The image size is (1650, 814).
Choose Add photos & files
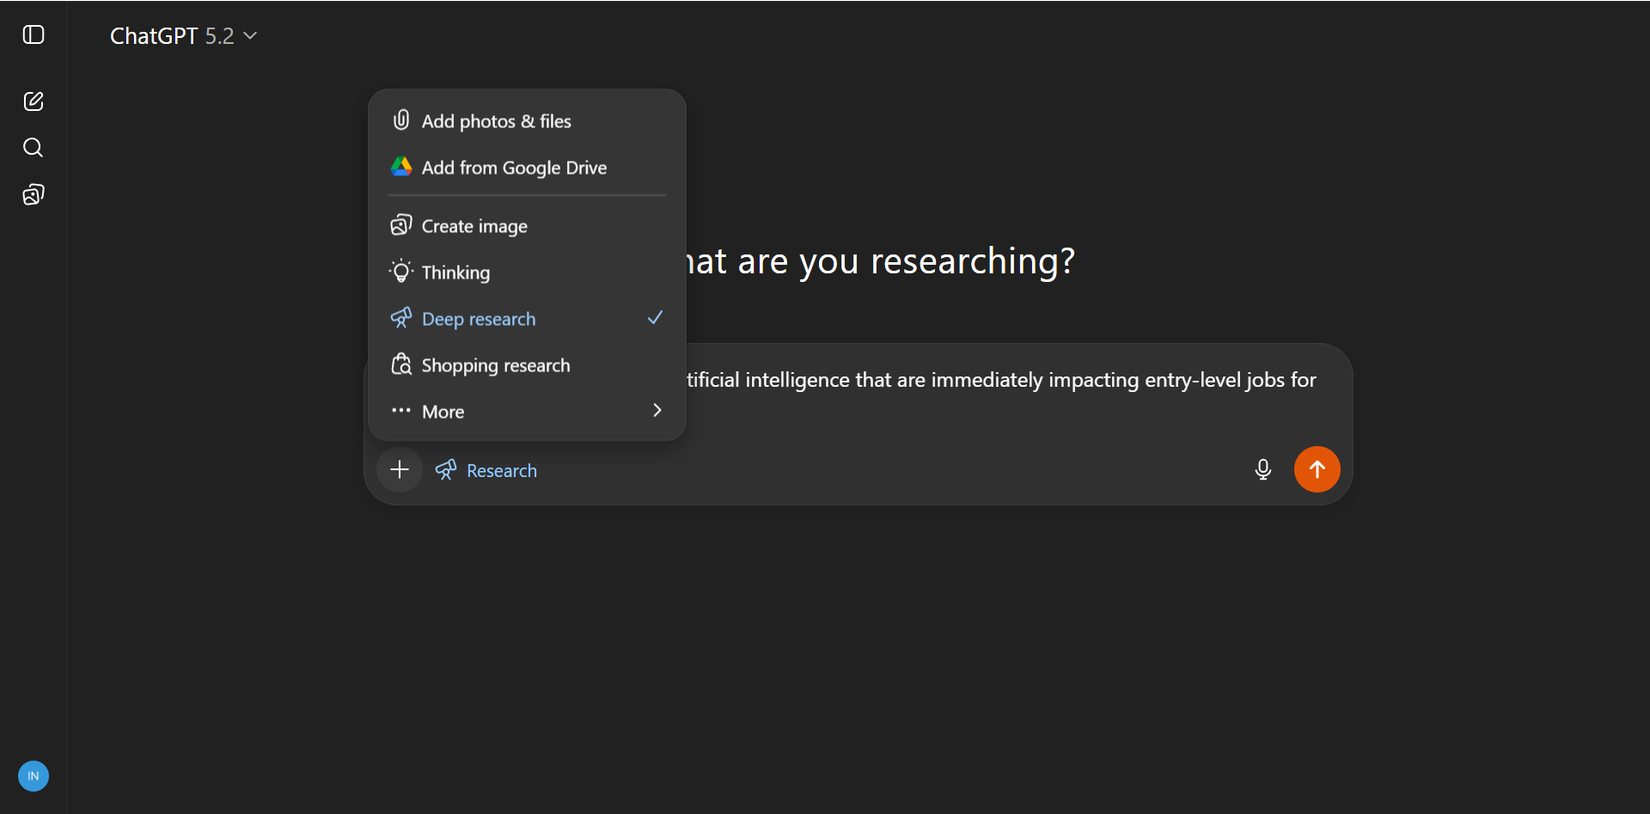527,121
